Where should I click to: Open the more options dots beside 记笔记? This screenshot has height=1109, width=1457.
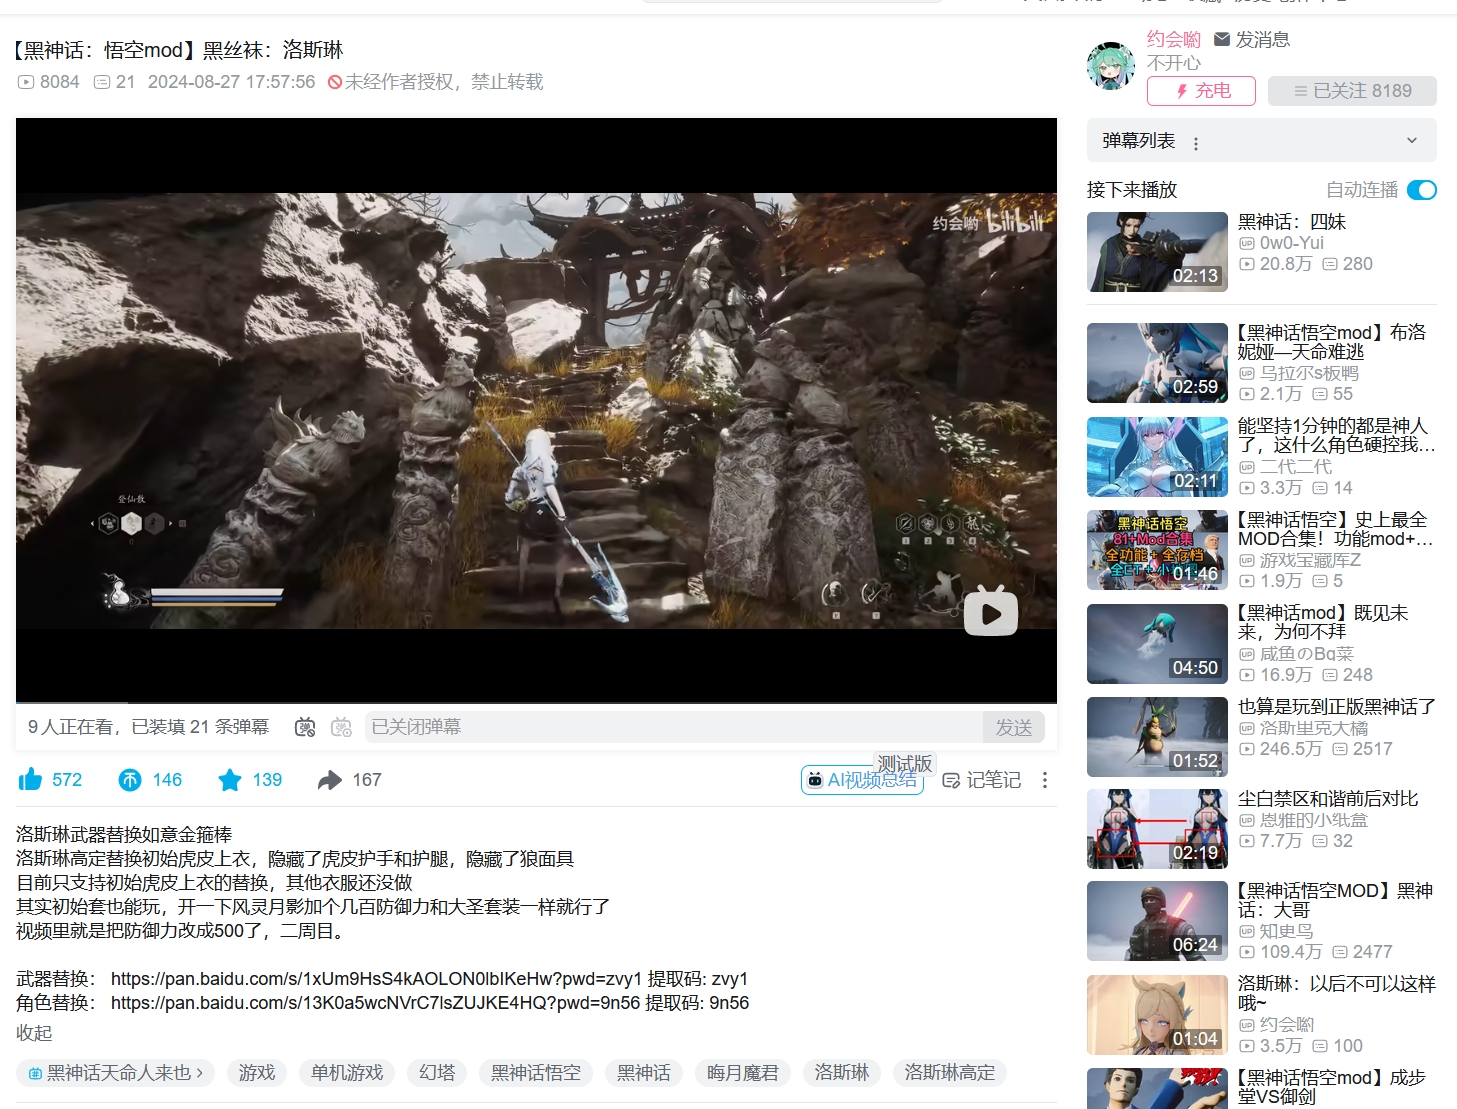tap(1045, 780)
